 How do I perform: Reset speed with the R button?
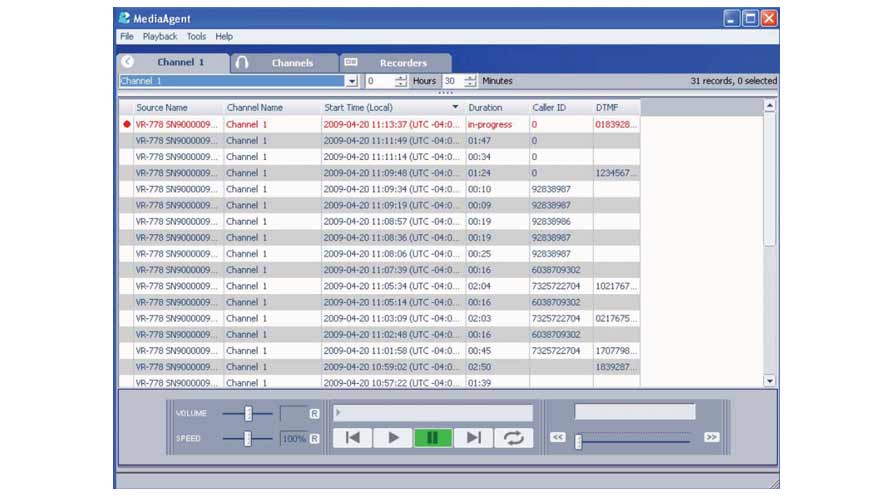pyautogui.click(x=314, y=439)
